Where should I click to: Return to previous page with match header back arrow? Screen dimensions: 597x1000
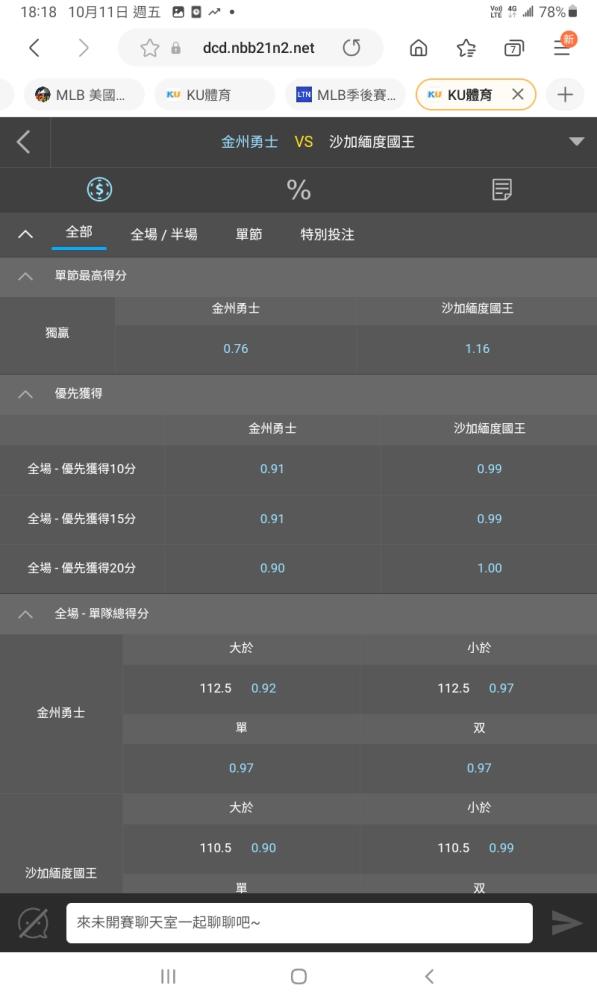pos(24,142)
